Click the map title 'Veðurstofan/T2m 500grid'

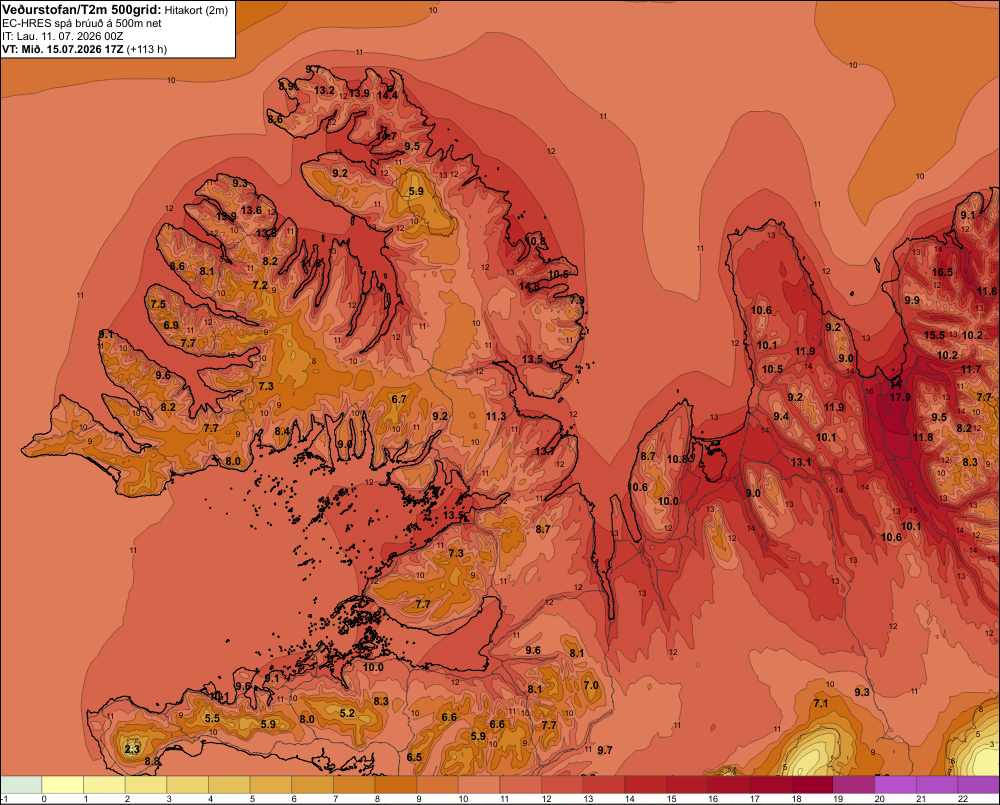(x=81, y=10)
